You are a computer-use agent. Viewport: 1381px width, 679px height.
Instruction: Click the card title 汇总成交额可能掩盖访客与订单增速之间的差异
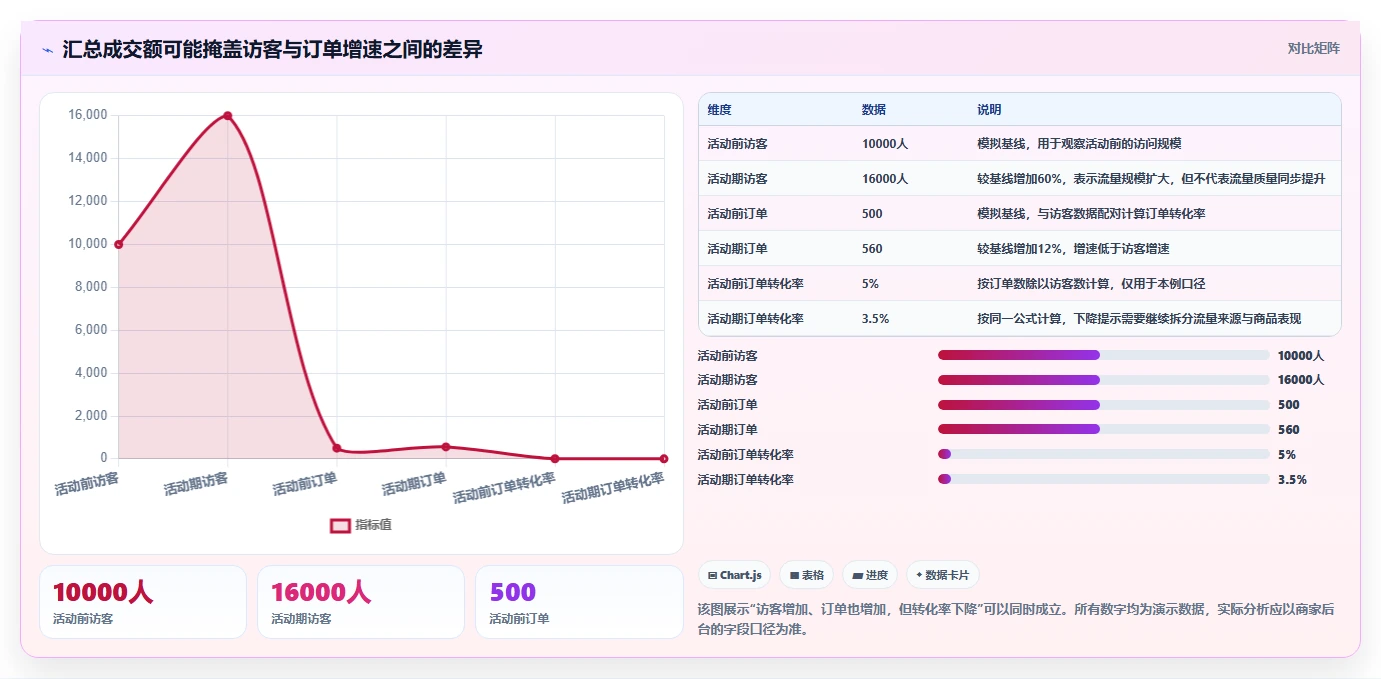[272, 49]
